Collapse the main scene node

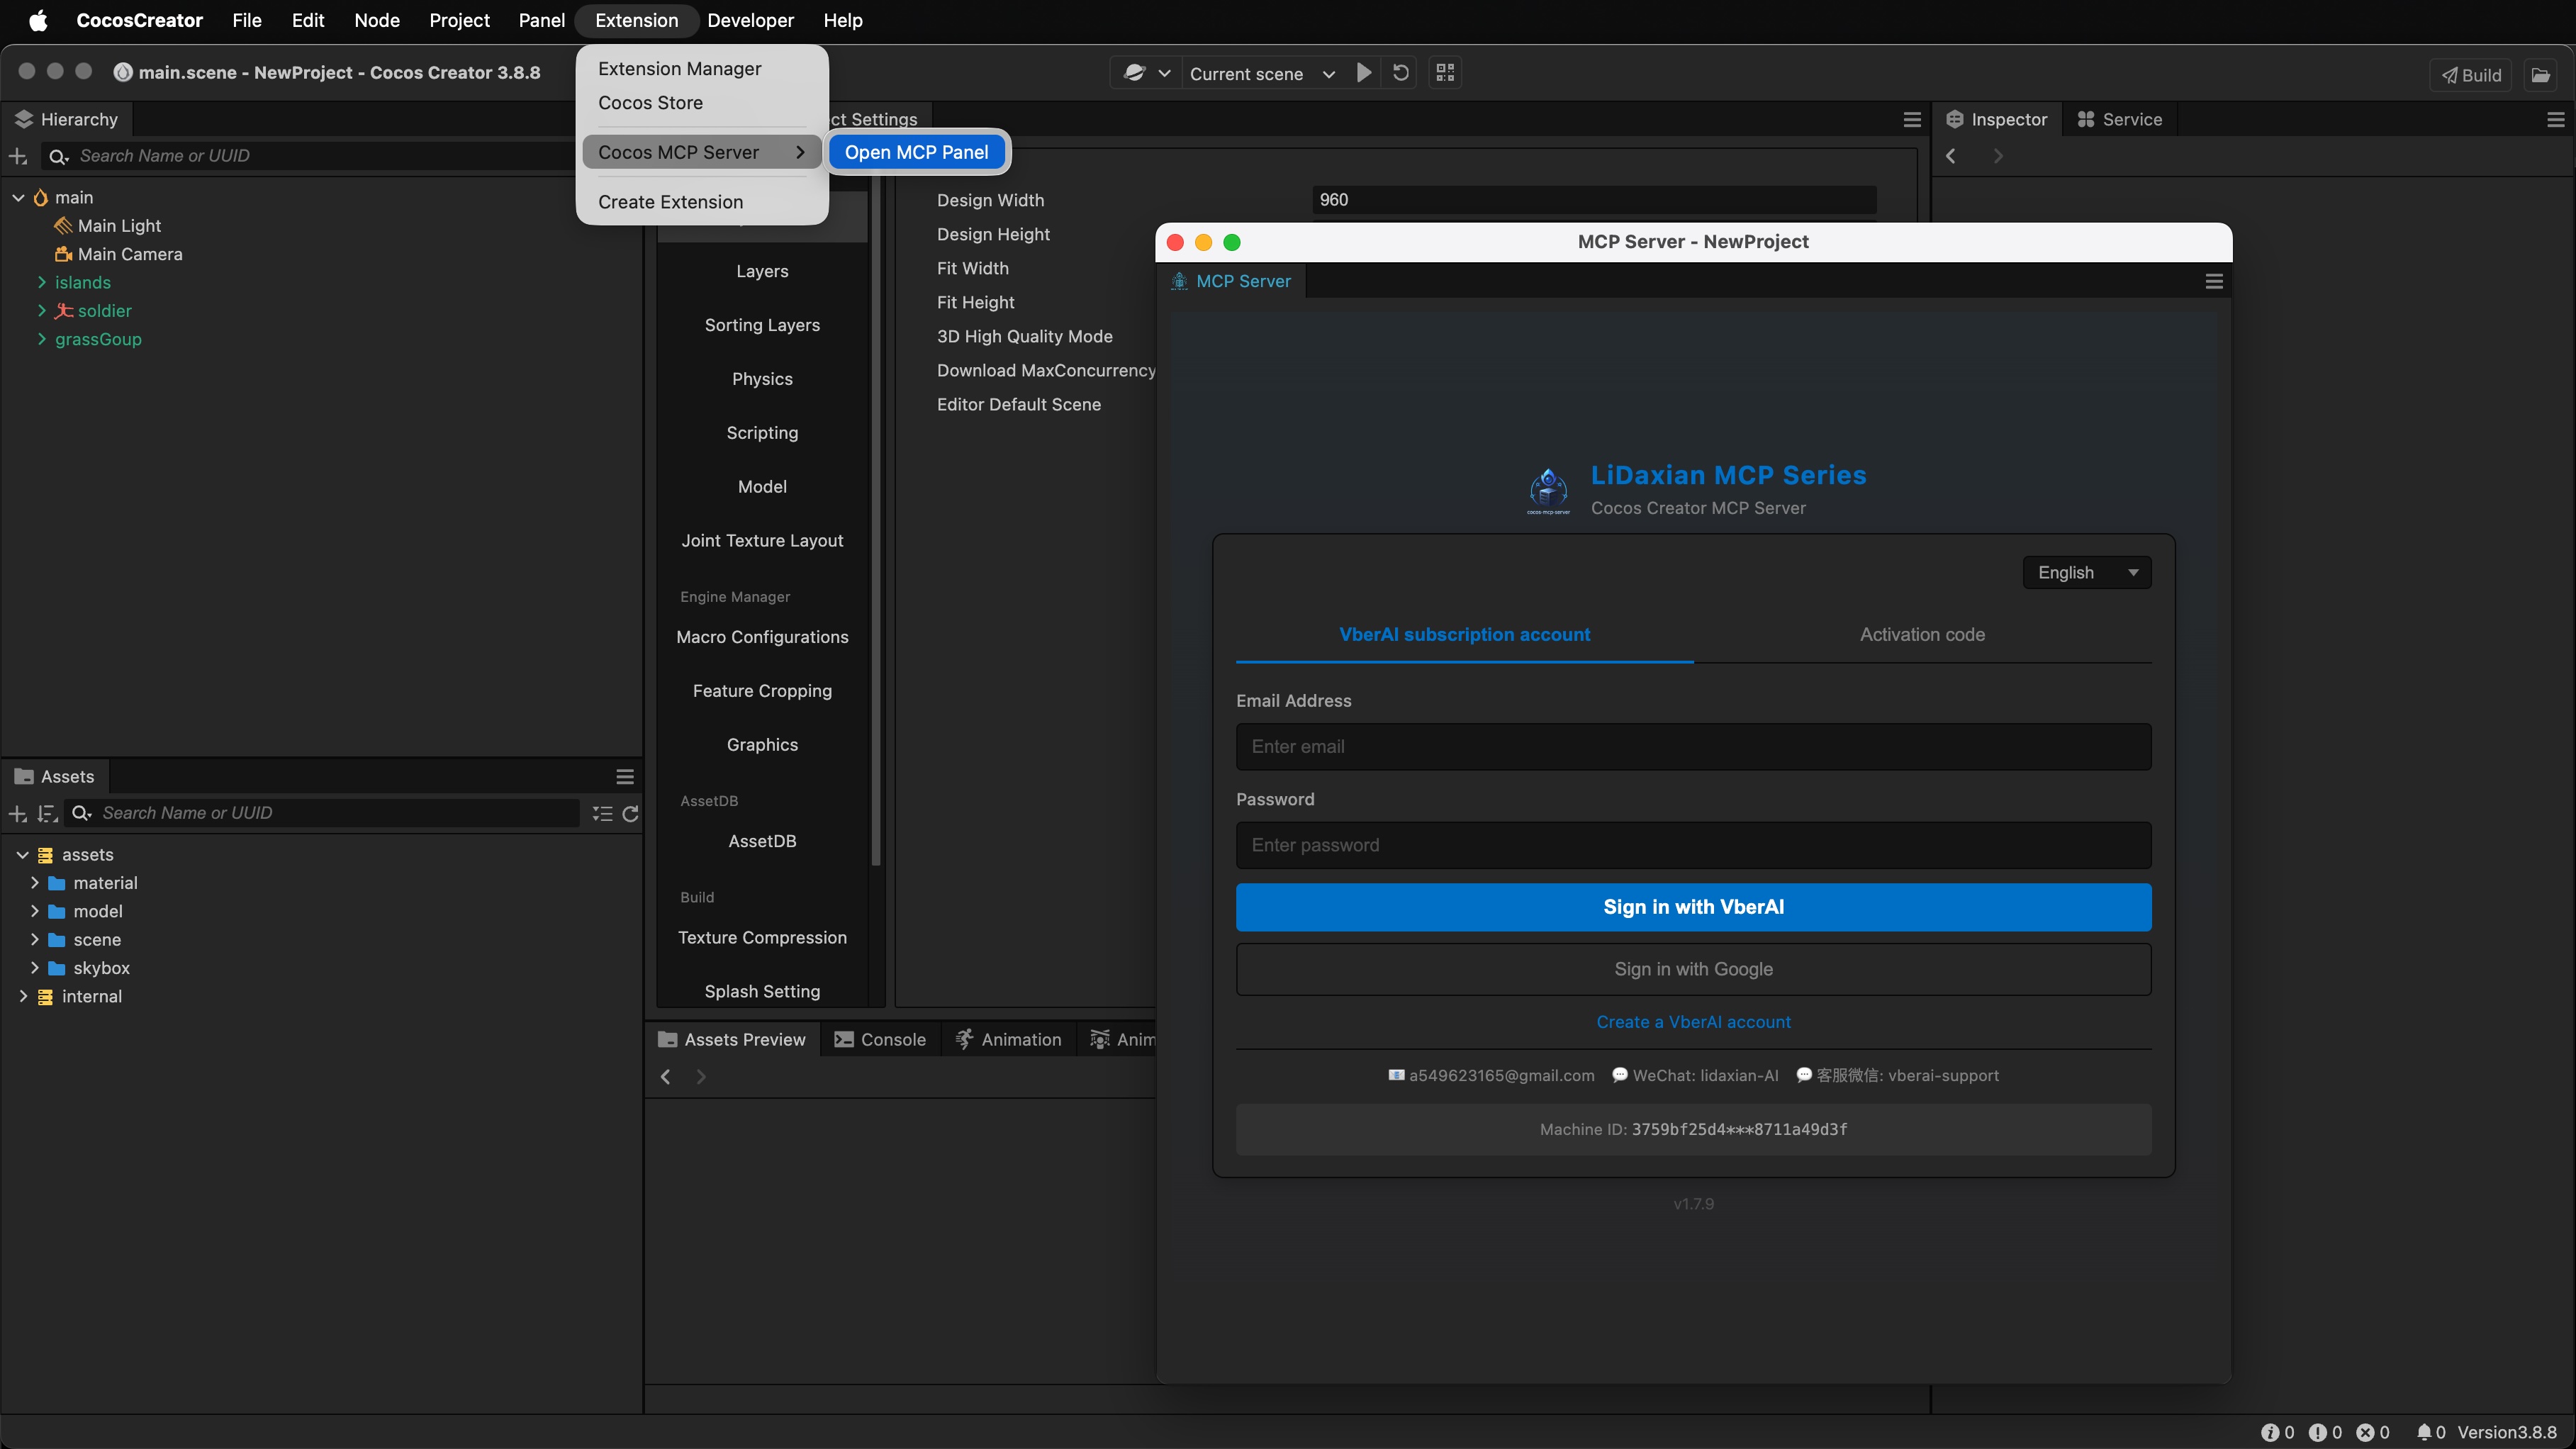pyautogui.click(x=18, y=198)
